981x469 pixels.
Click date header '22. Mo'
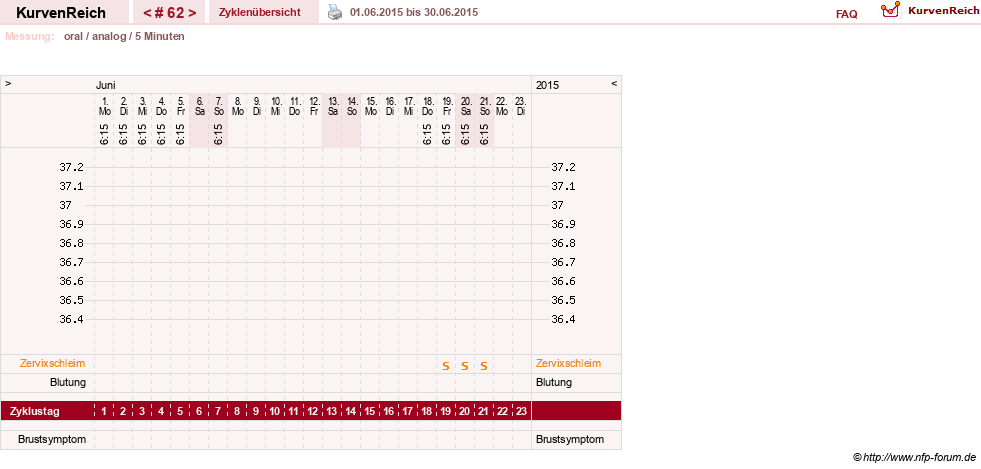tap(502, 106)
